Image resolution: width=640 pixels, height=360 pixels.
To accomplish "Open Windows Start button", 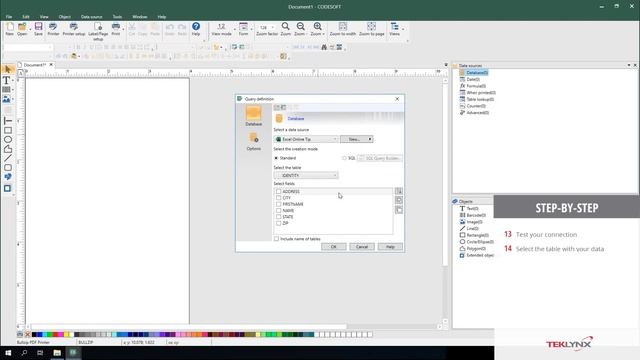I will point(8,353).
